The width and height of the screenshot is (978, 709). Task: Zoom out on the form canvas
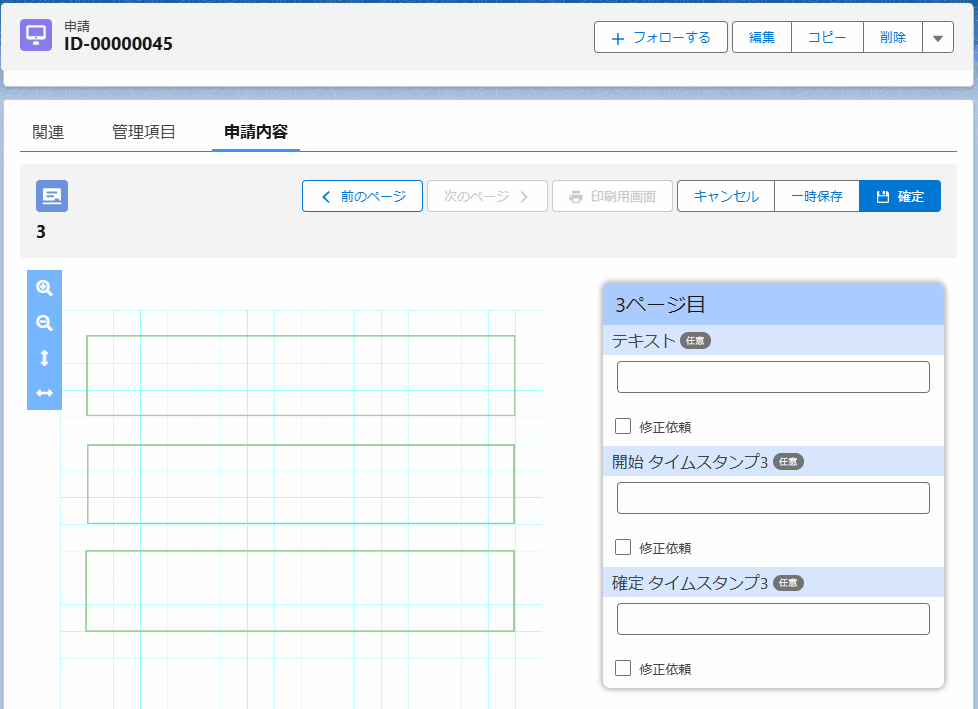(44, 323)
